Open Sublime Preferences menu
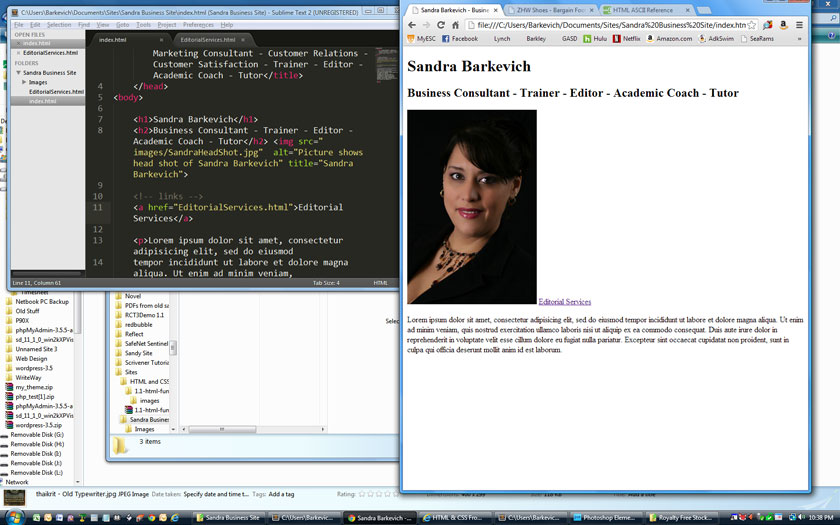The height and width of the screenshot is (525, 840). click(x=198, y=25)
